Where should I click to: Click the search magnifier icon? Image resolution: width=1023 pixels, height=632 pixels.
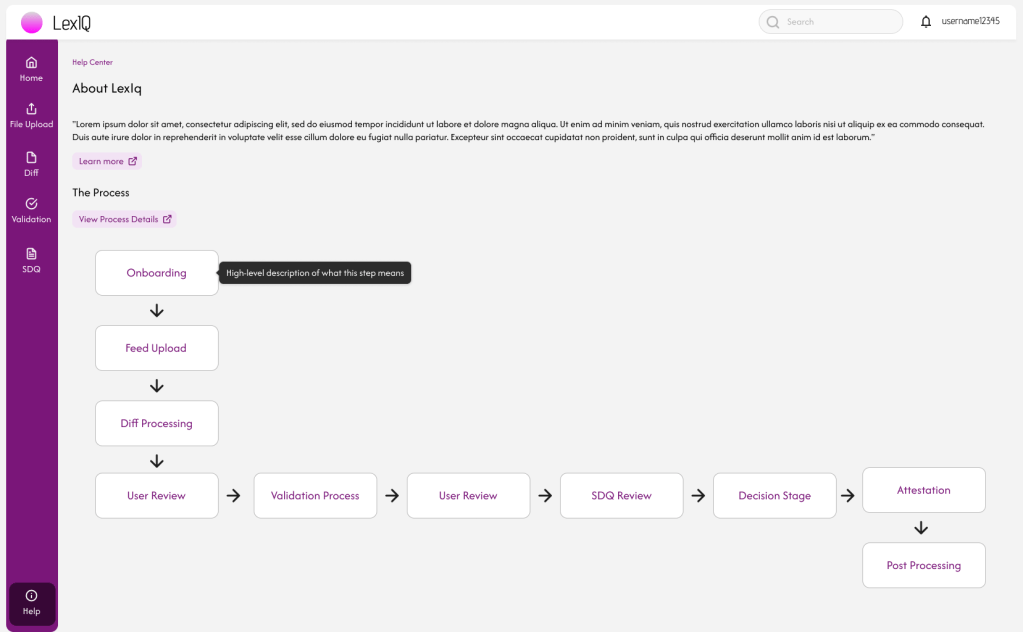773,22
